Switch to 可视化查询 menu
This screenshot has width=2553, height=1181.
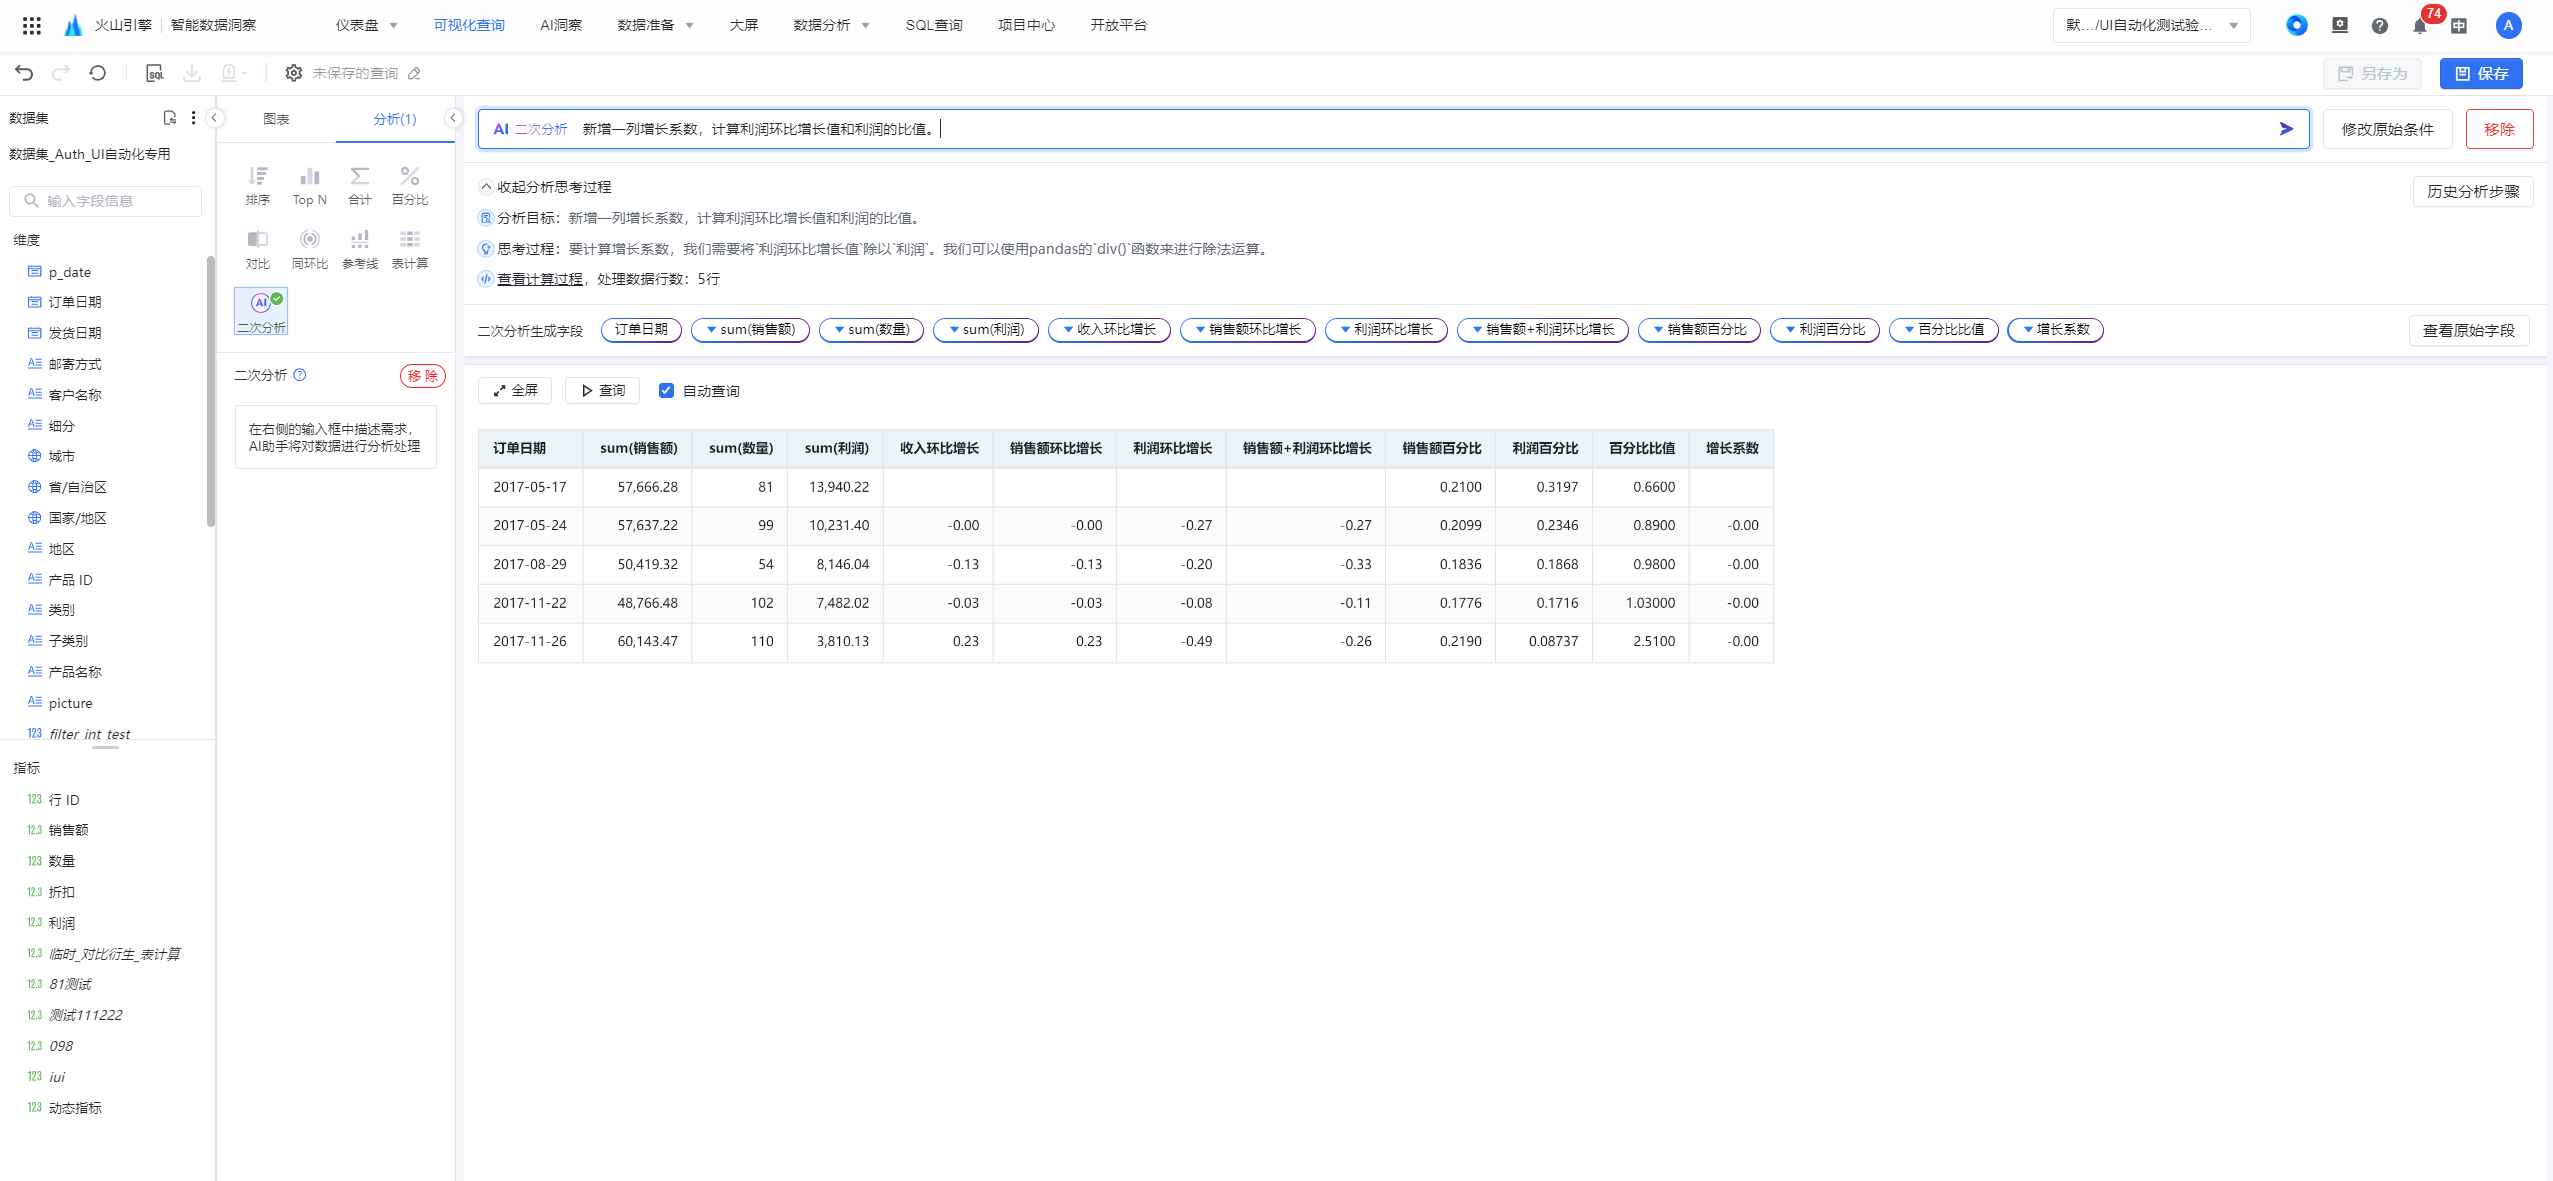pyautogui.click(x=469, y=25)
